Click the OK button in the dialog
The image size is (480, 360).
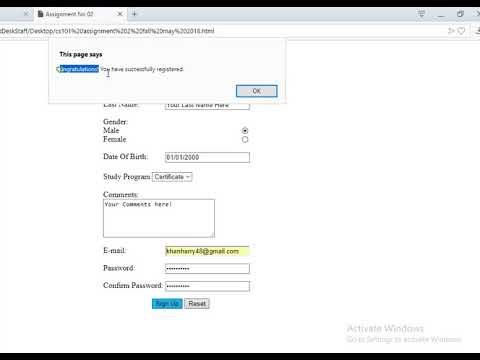coord(256,91)
